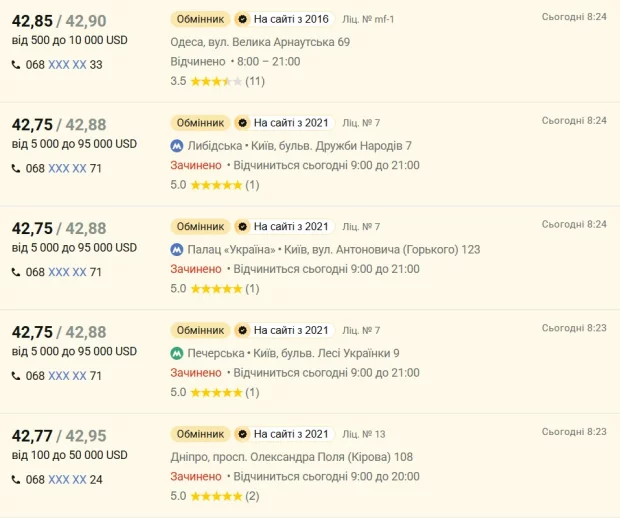Click phone icon beside number ending 24

(x=16, y=480)
